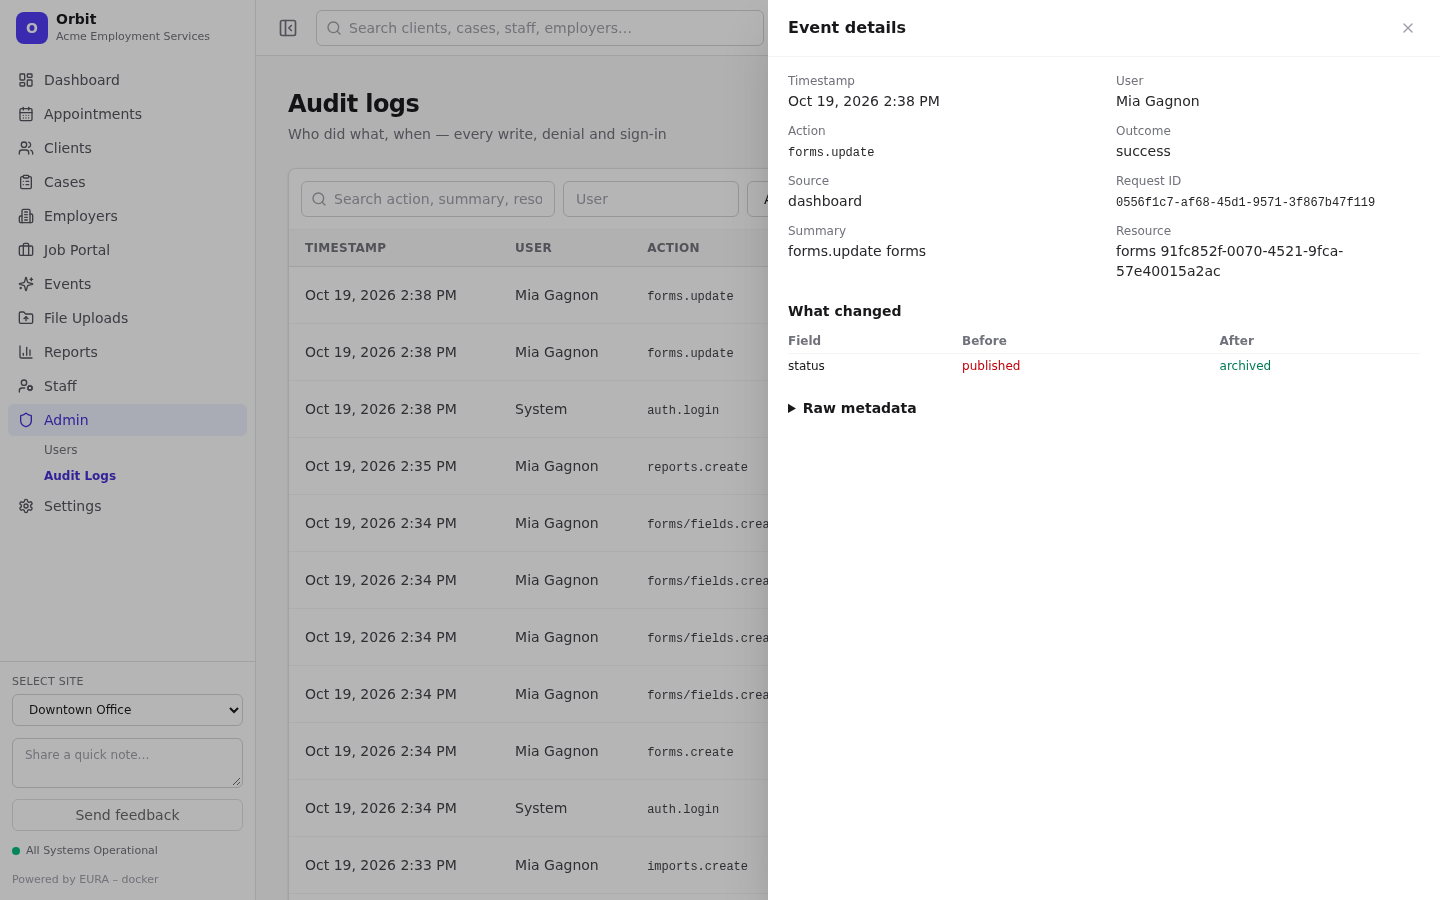Click the Timestamp column header

pyautogui.click(x=345, y=248)
